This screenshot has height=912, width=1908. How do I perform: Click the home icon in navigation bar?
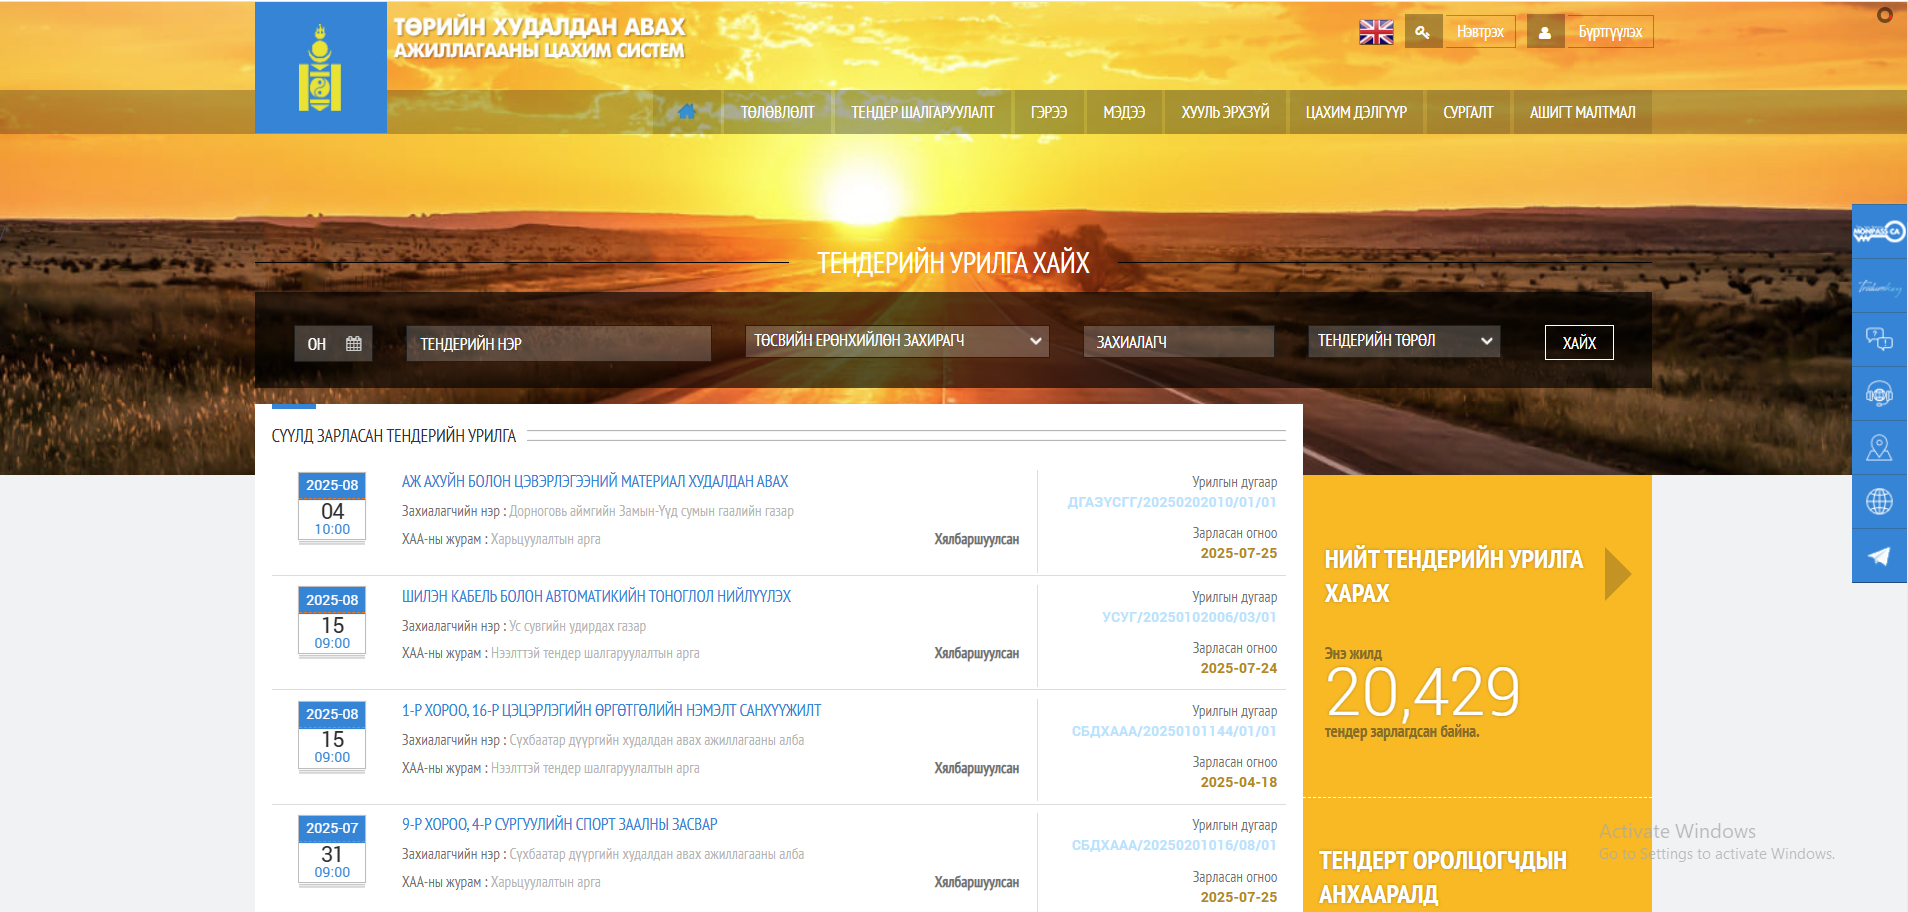pos(686,112)
